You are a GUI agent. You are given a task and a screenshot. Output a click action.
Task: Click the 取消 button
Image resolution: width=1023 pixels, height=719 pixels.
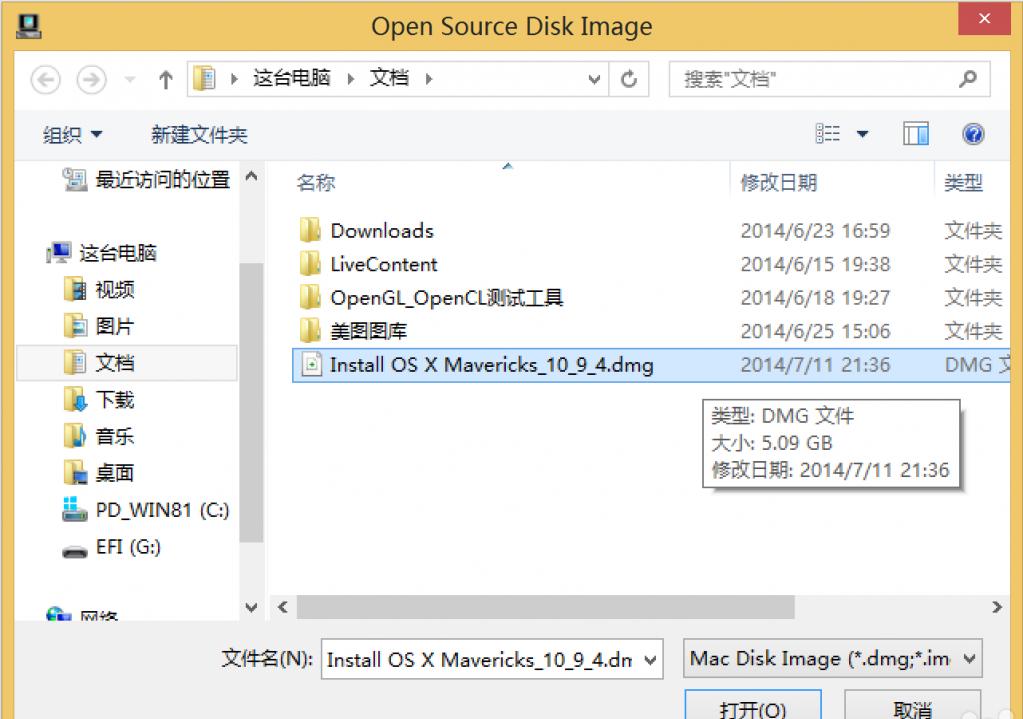tap(912, 706)
